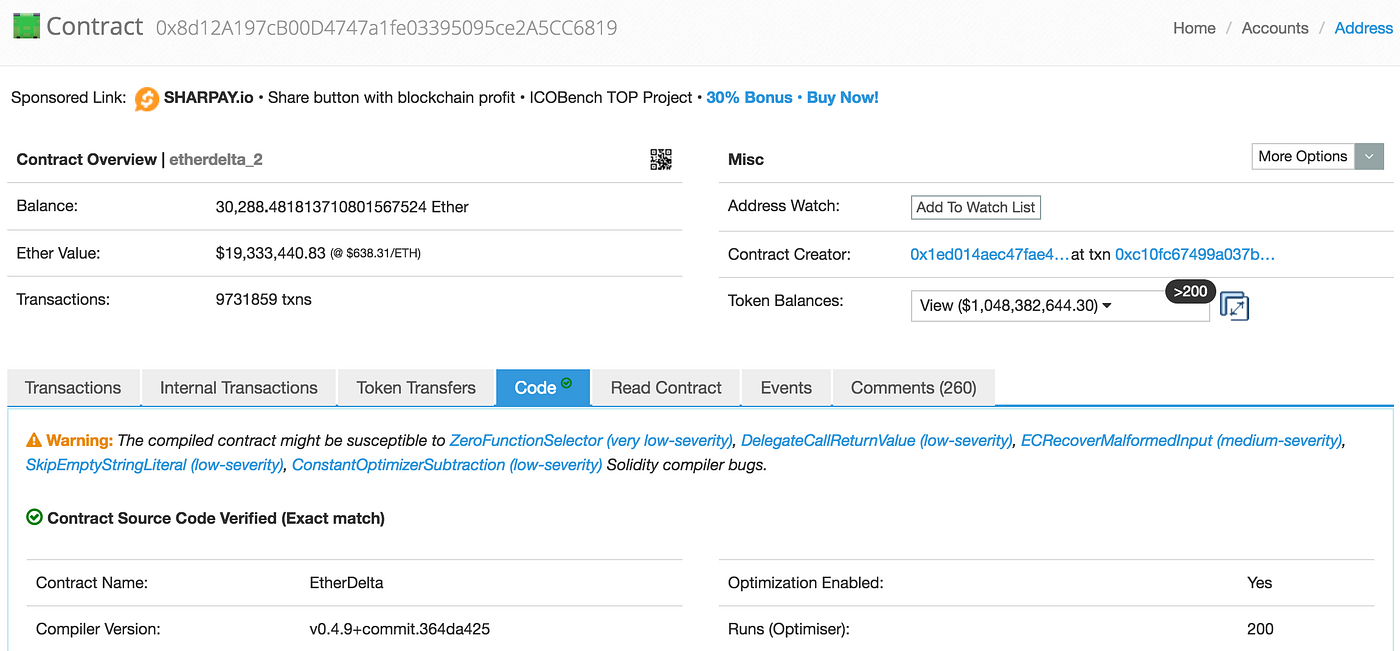Click the >200 token count badge
The height and width of the screenshot is (651, 1400).
point(1190,292)
